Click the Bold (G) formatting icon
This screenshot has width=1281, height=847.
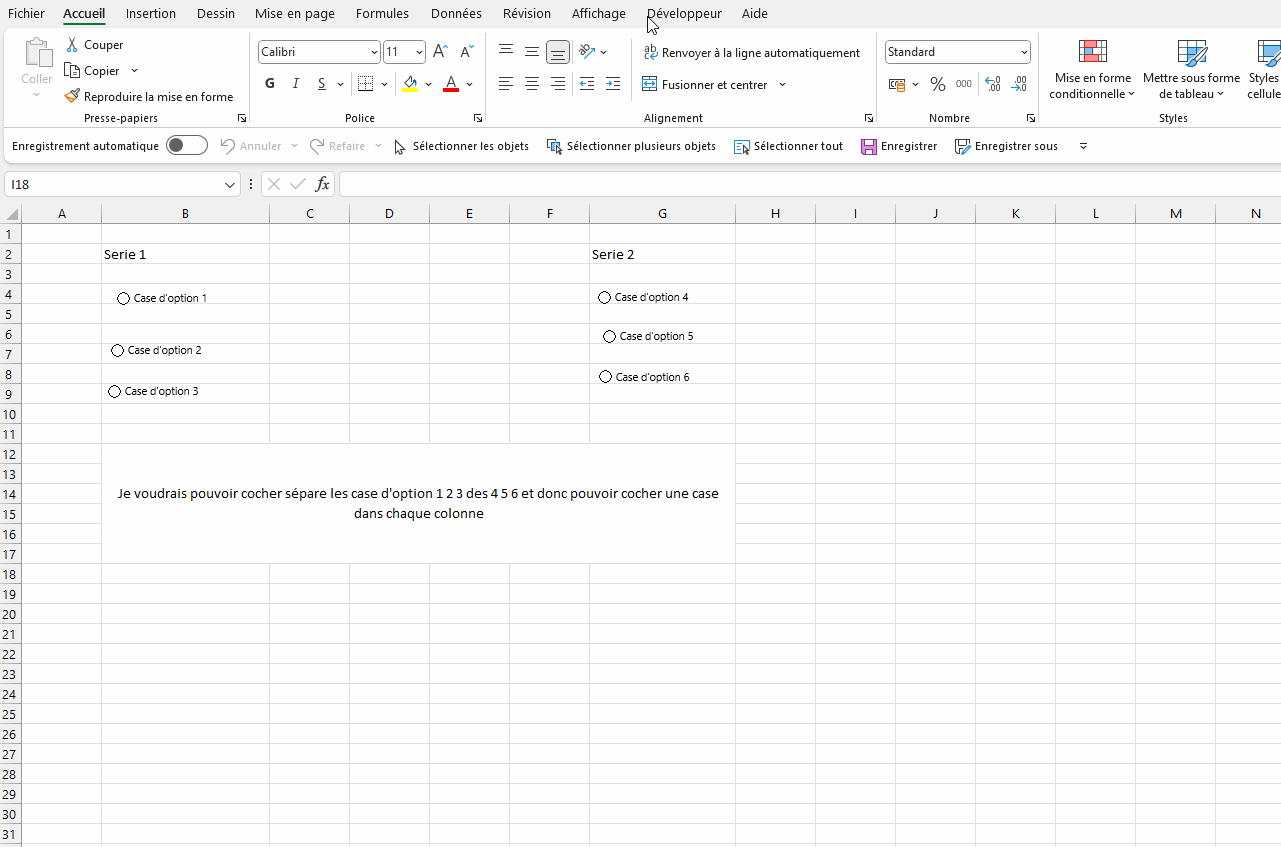coord(270,84)
